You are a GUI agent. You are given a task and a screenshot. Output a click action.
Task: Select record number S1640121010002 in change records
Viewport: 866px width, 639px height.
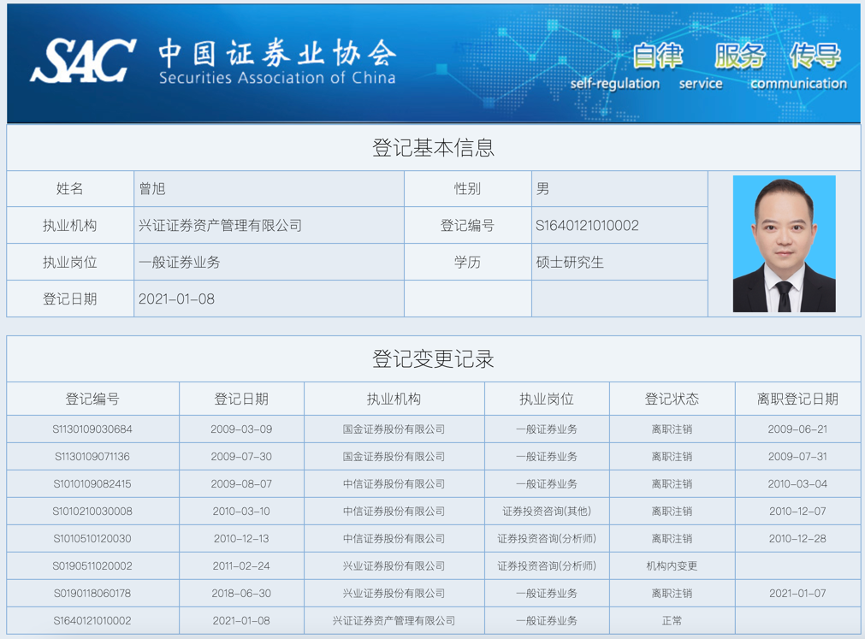(92, 621)
